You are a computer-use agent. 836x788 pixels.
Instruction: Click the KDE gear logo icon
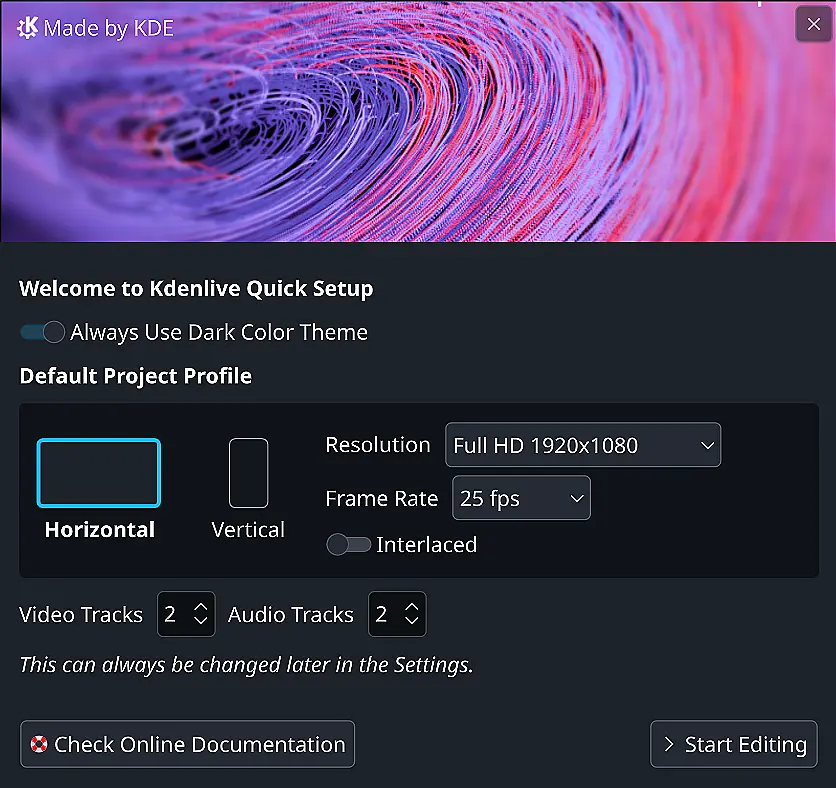pos(27,27)
